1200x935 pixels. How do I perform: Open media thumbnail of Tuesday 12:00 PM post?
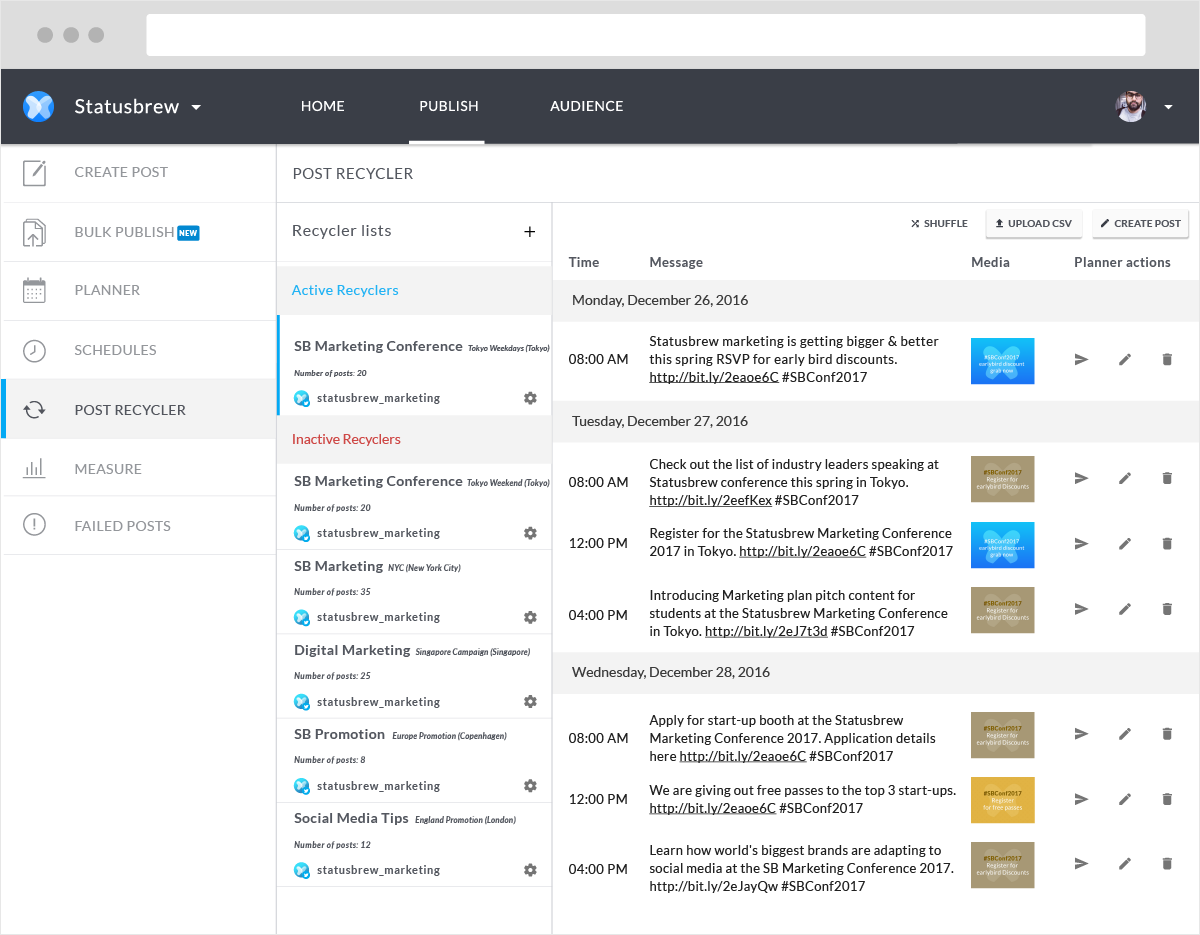click(1002, 545)
